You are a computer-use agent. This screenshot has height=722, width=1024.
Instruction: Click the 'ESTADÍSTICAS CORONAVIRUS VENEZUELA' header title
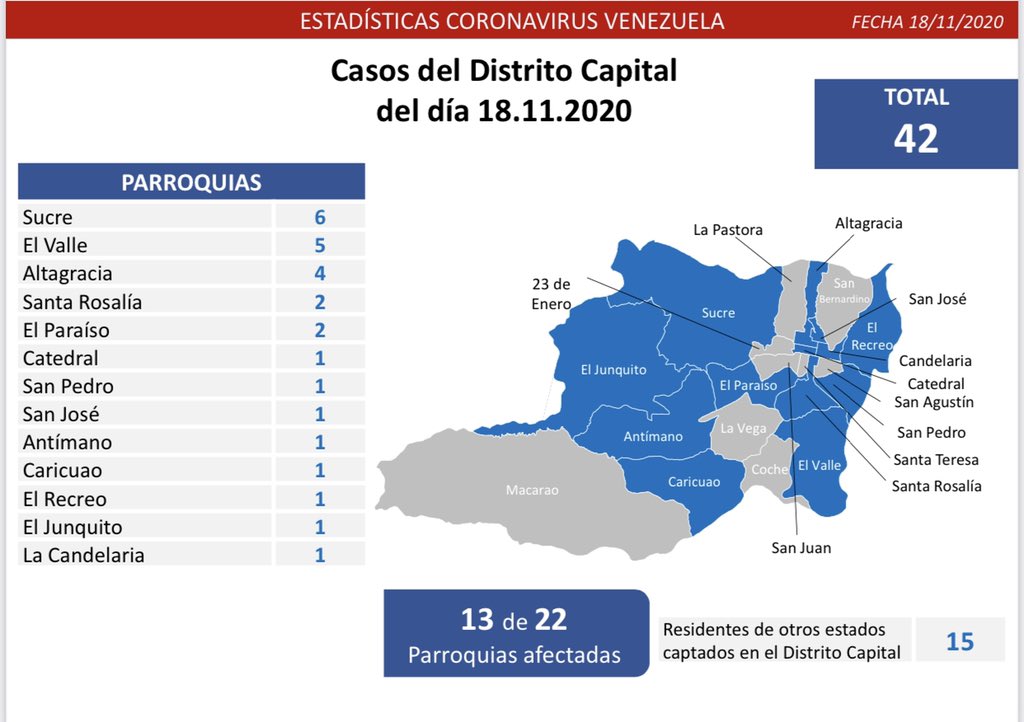pyautogui.click(x=512, y=21)
